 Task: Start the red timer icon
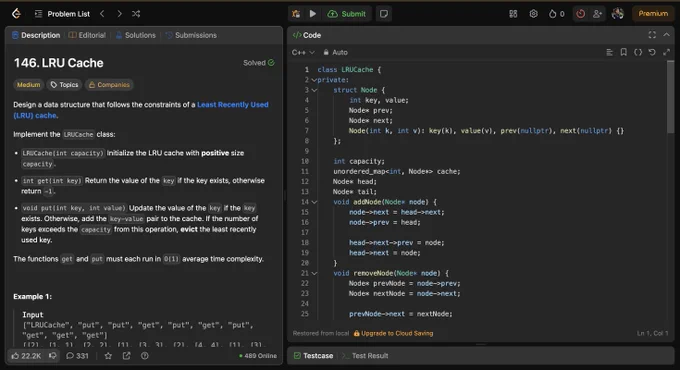click(x=580, y=14)
